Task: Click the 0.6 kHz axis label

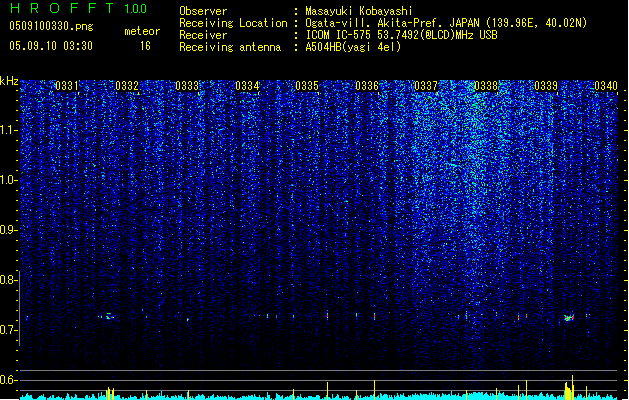Action: pyautogui.click(x=9, y=380)
